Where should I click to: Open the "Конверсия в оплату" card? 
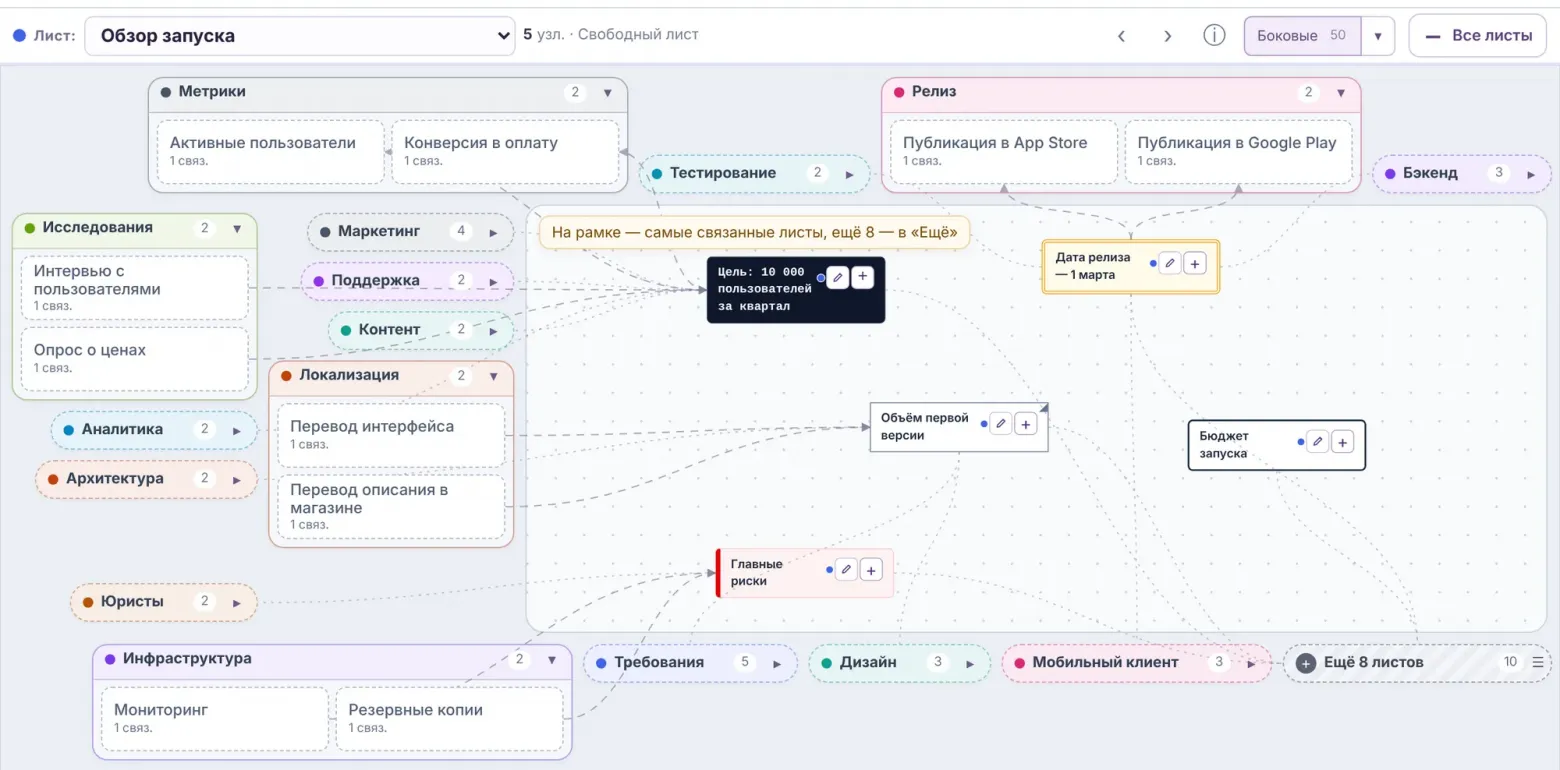click(505, 152)
